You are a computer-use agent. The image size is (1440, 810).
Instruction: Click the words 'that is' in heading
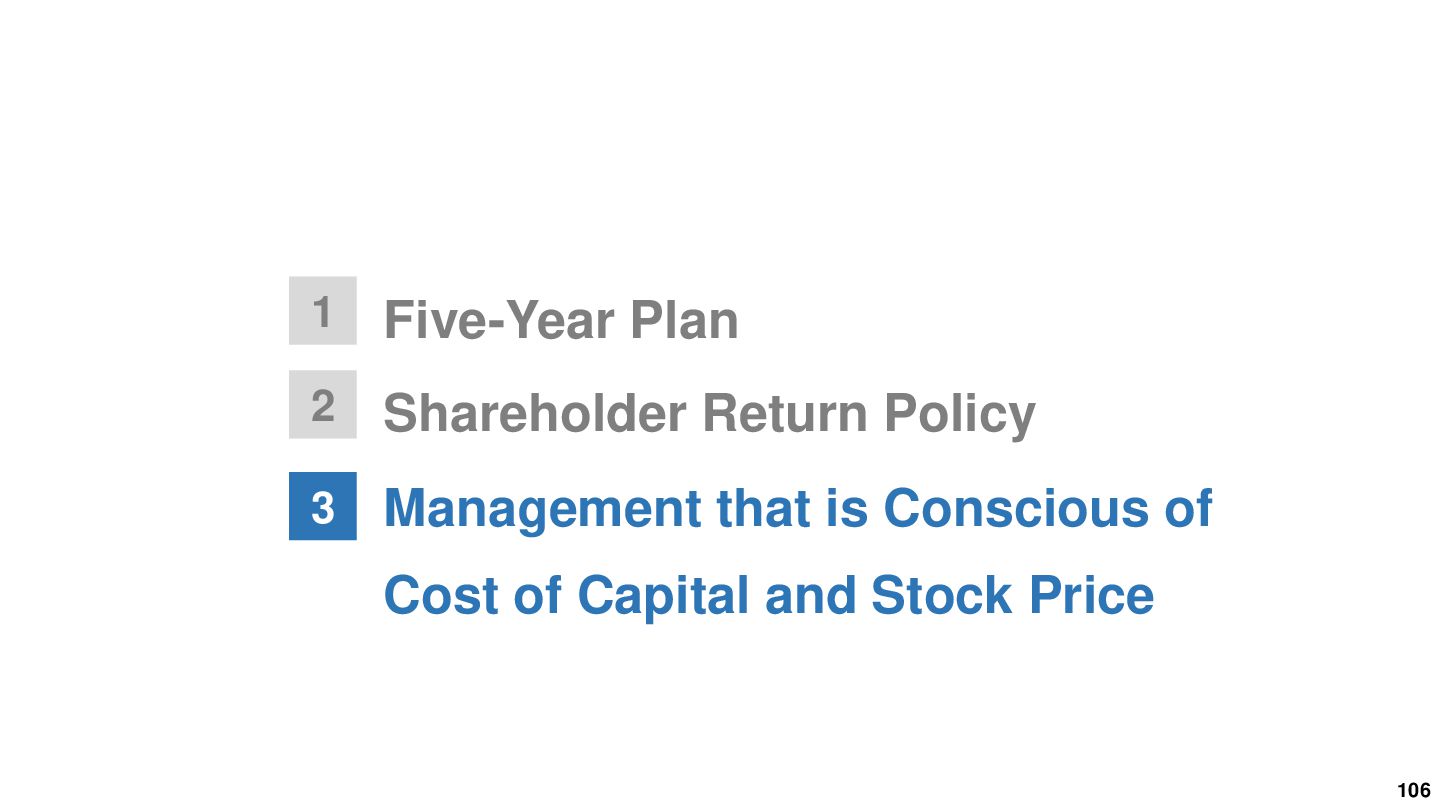[793, 508]
